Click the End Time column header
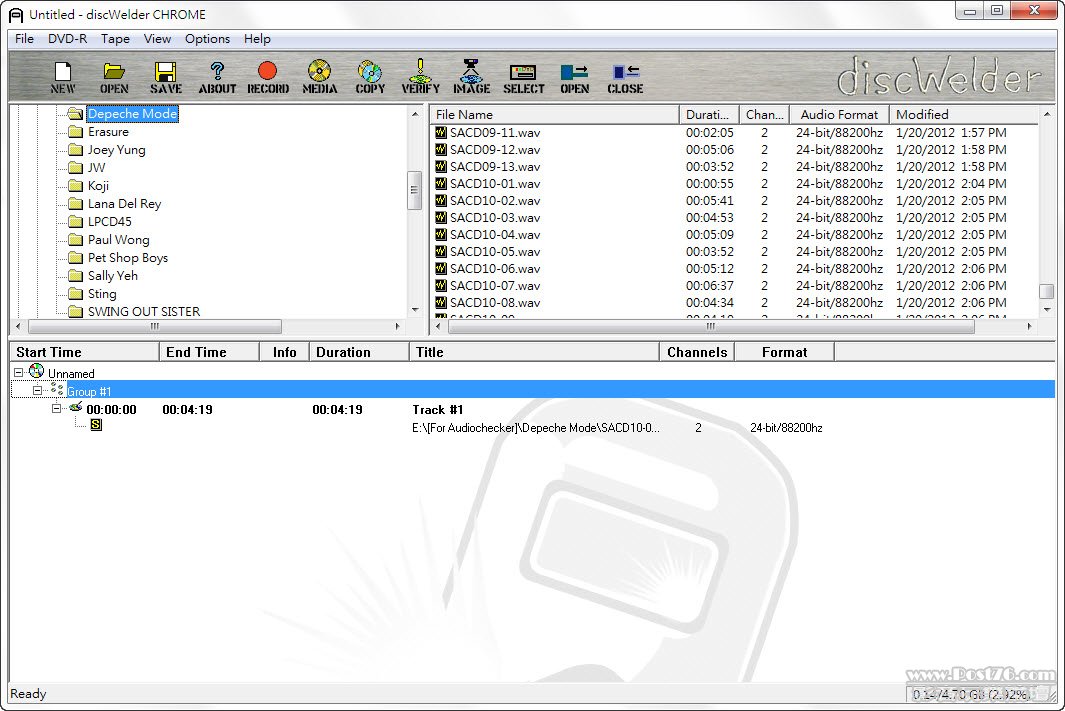Image resolution: width=1065 pixels, height=711 pixels. pos(209,352)
